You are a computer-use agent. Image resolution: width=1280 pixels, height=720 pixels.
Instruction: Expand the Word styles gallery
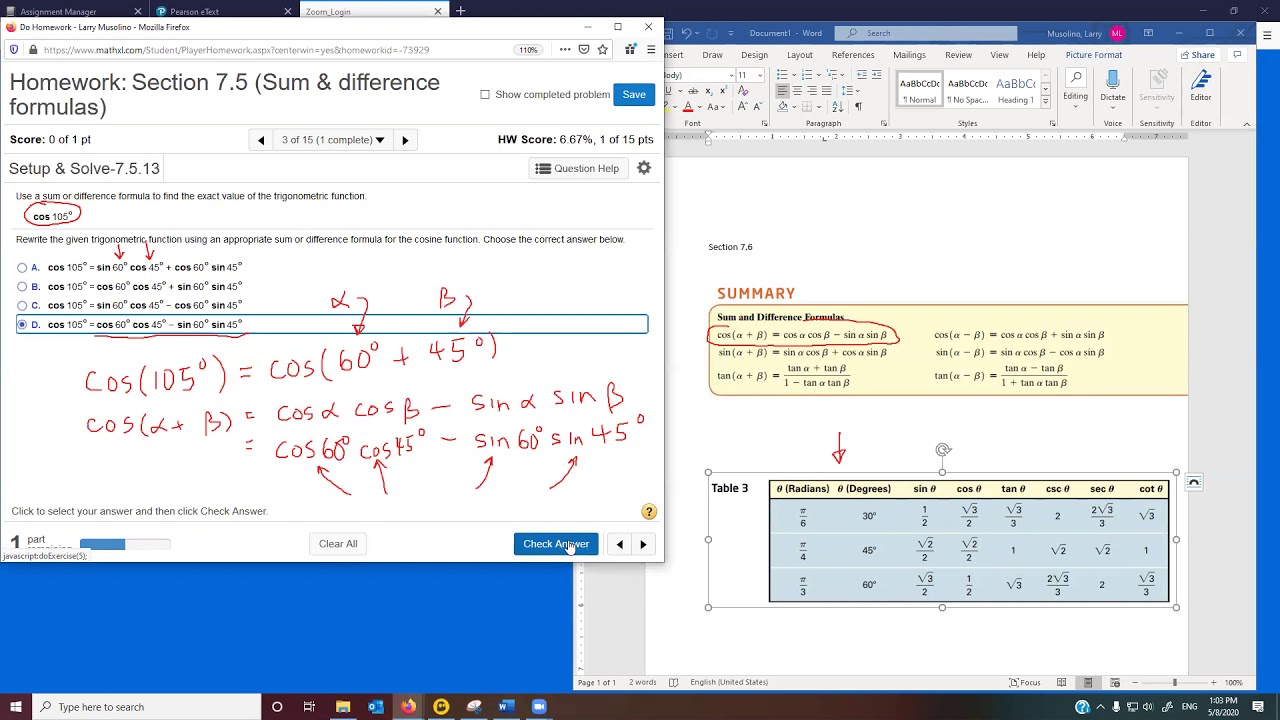1045,101
